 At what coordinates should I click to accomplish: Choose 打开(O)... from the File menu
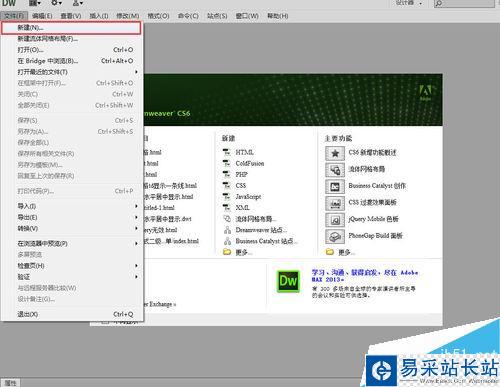tap(72, 50)
